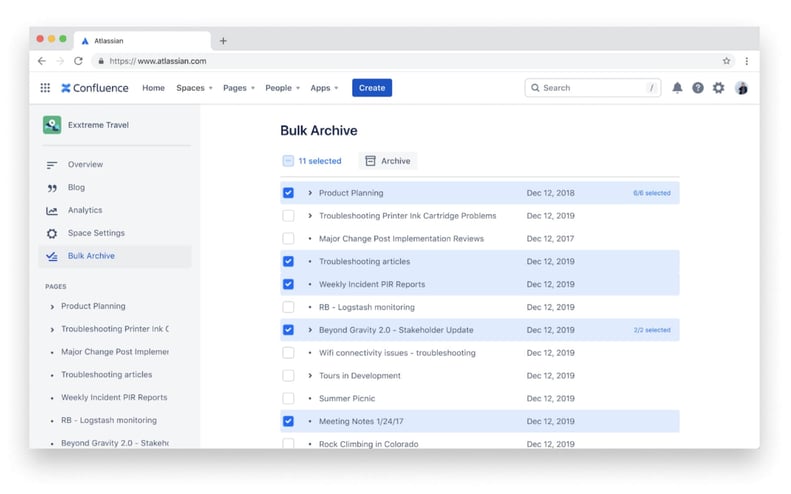
Task: Click the Space Settings gear icon
Action: point(52,233)
